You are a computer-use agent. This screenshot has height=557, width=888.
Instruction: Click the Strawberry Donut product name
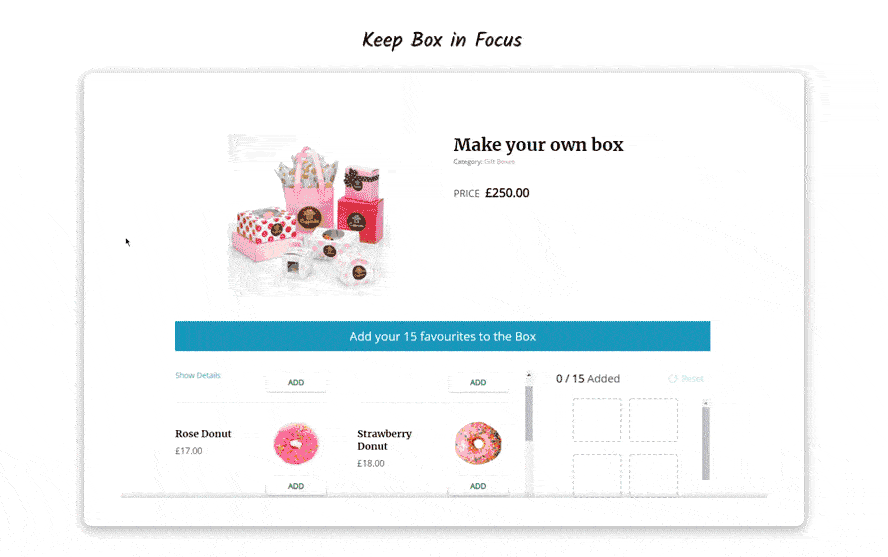coord(384,440)
